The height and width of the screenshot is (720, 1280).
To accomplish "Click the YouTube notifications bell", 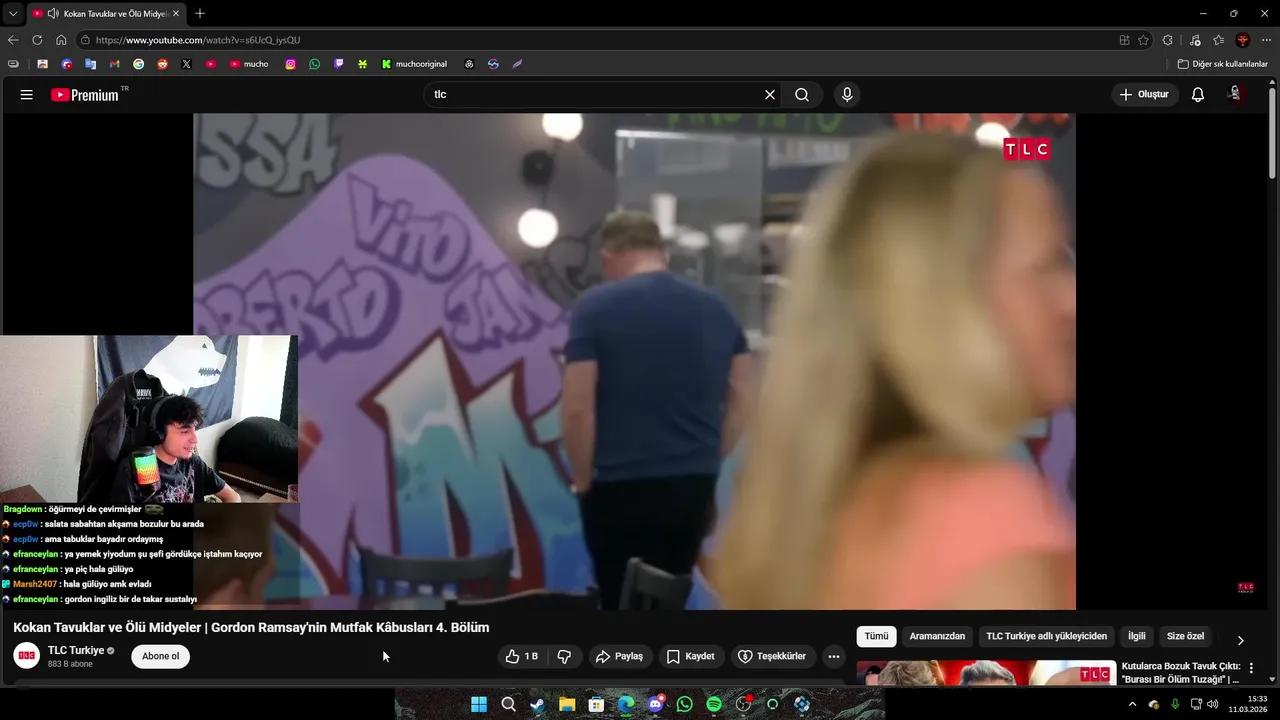I will (1197, 94).
